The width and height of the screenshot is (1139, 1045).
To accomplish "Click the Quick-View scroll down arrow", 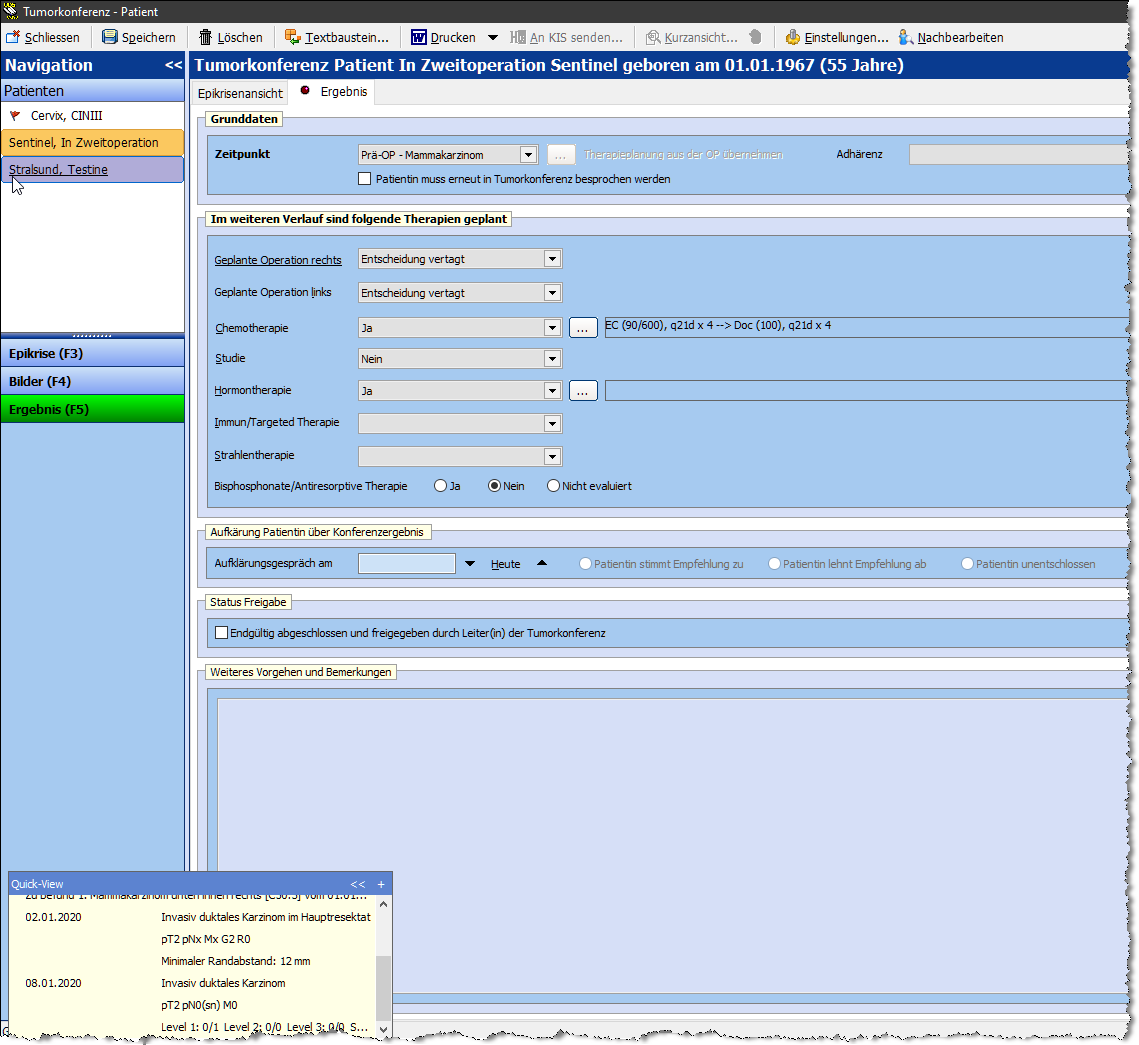I will 384,1029.
